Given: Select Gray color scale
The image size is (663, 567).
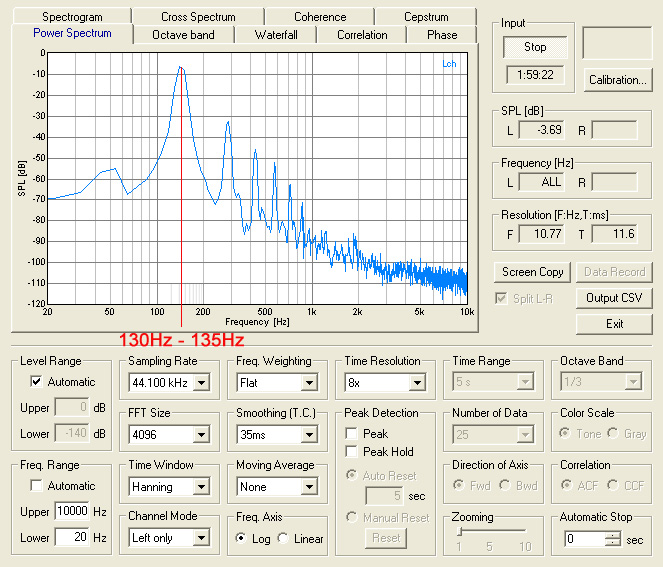Looking at the screenshot, I should (x=613, y=433).
